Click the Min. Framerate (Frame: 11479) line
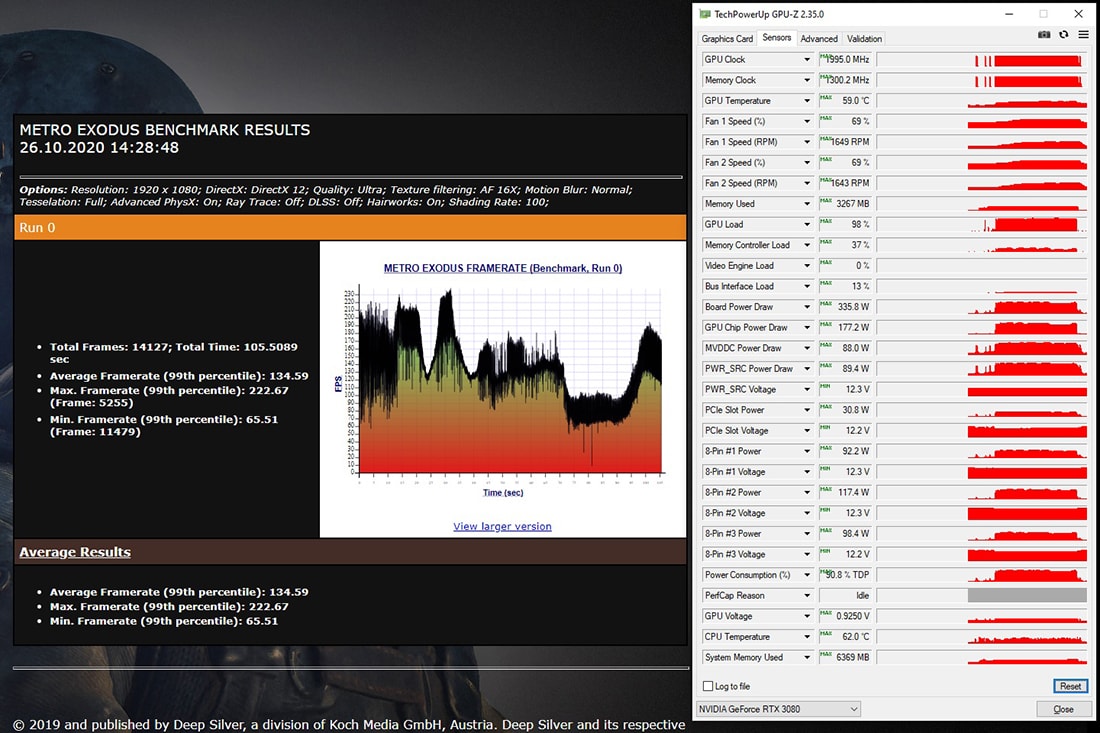 (164, 426)
